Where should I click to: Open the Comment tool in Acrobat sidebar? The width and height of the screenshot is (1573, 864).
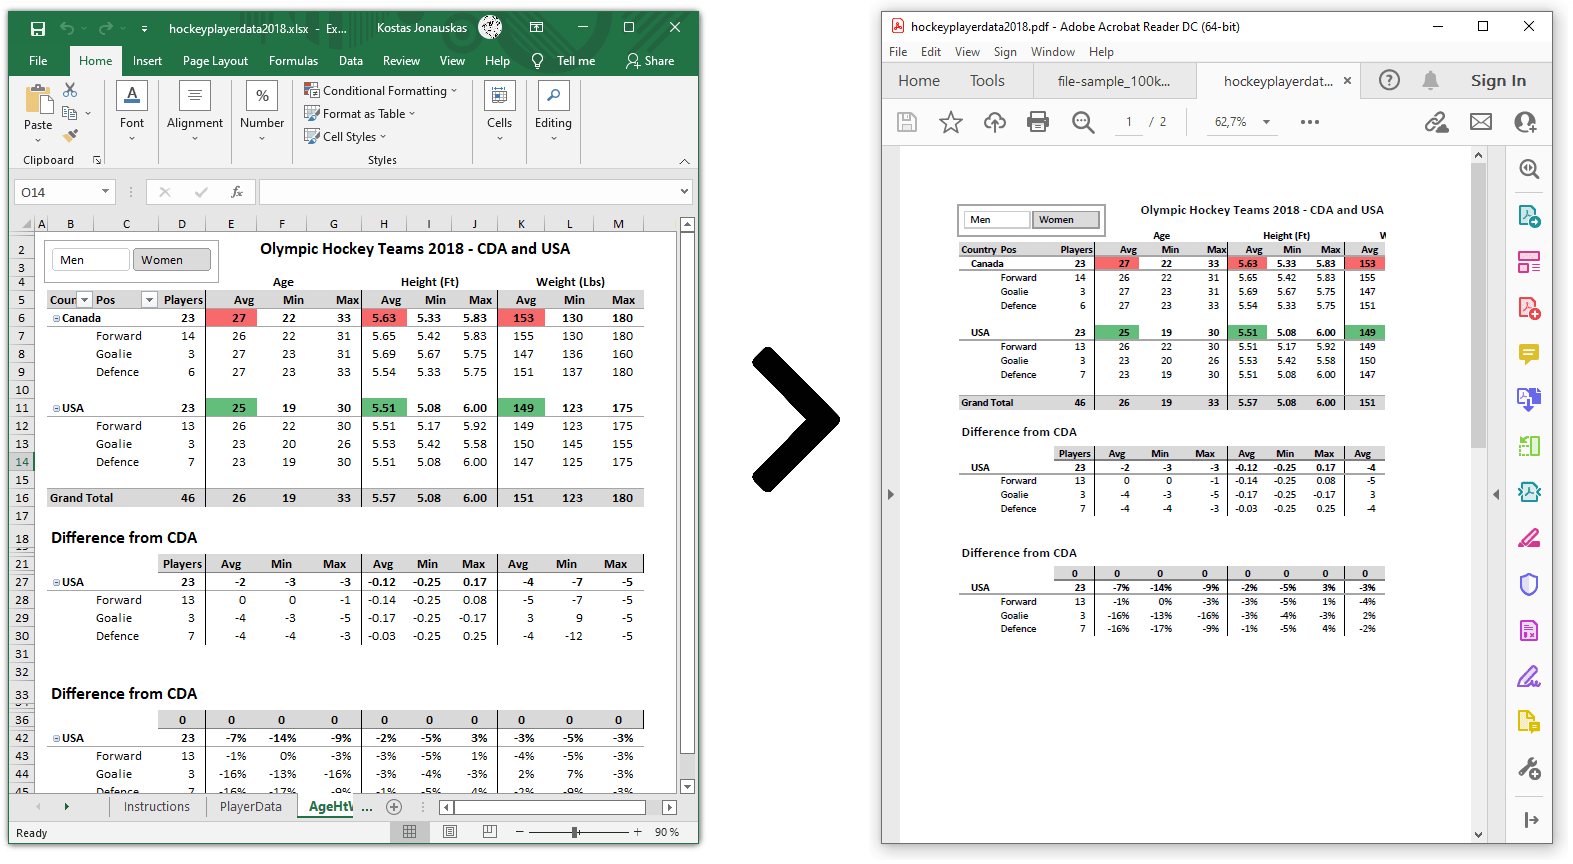pos(1528,354)
